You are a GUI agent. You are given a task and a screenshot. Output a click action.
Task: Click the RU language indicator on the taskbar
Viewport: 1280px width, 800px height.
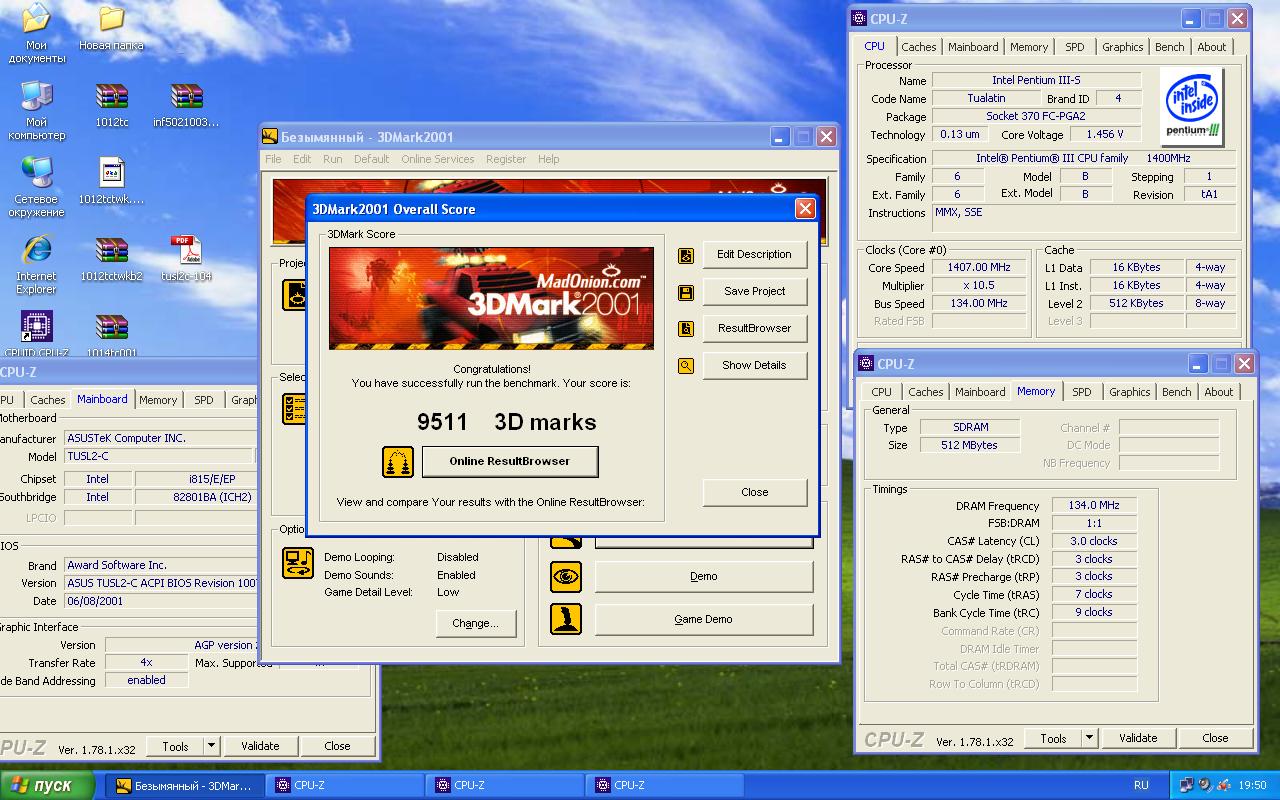pyautogui.click(x=1141, y=786)
